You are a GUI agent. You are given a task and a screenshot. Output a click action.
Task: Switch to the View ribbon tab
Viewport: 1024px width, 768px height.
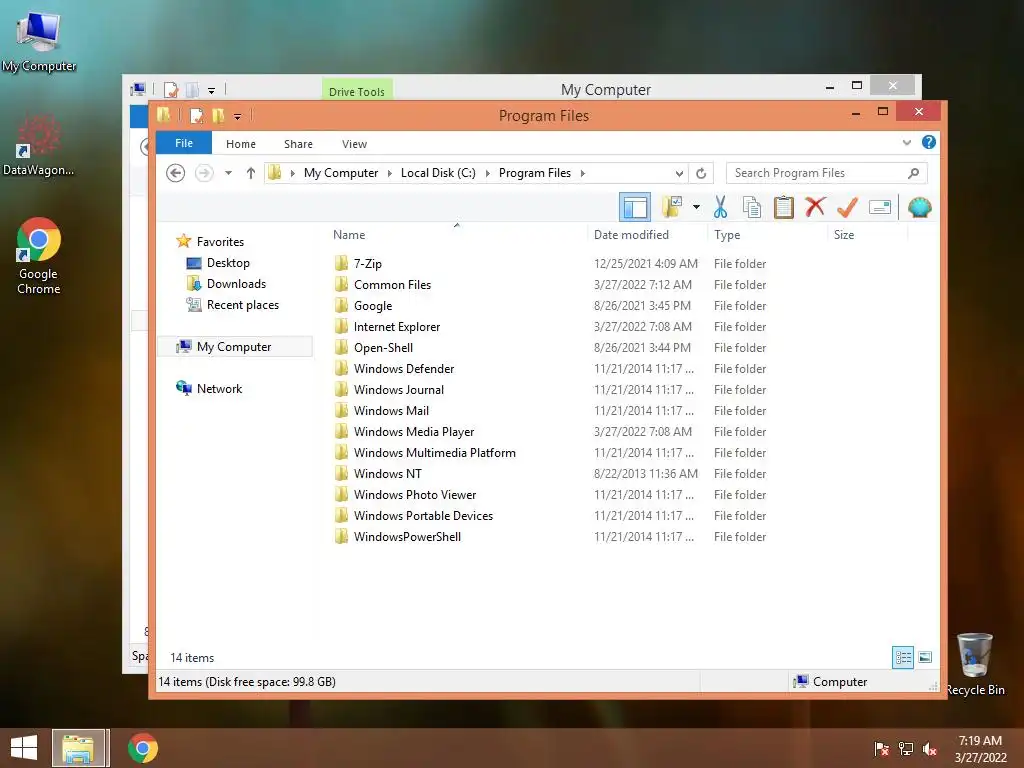(354, 144)
